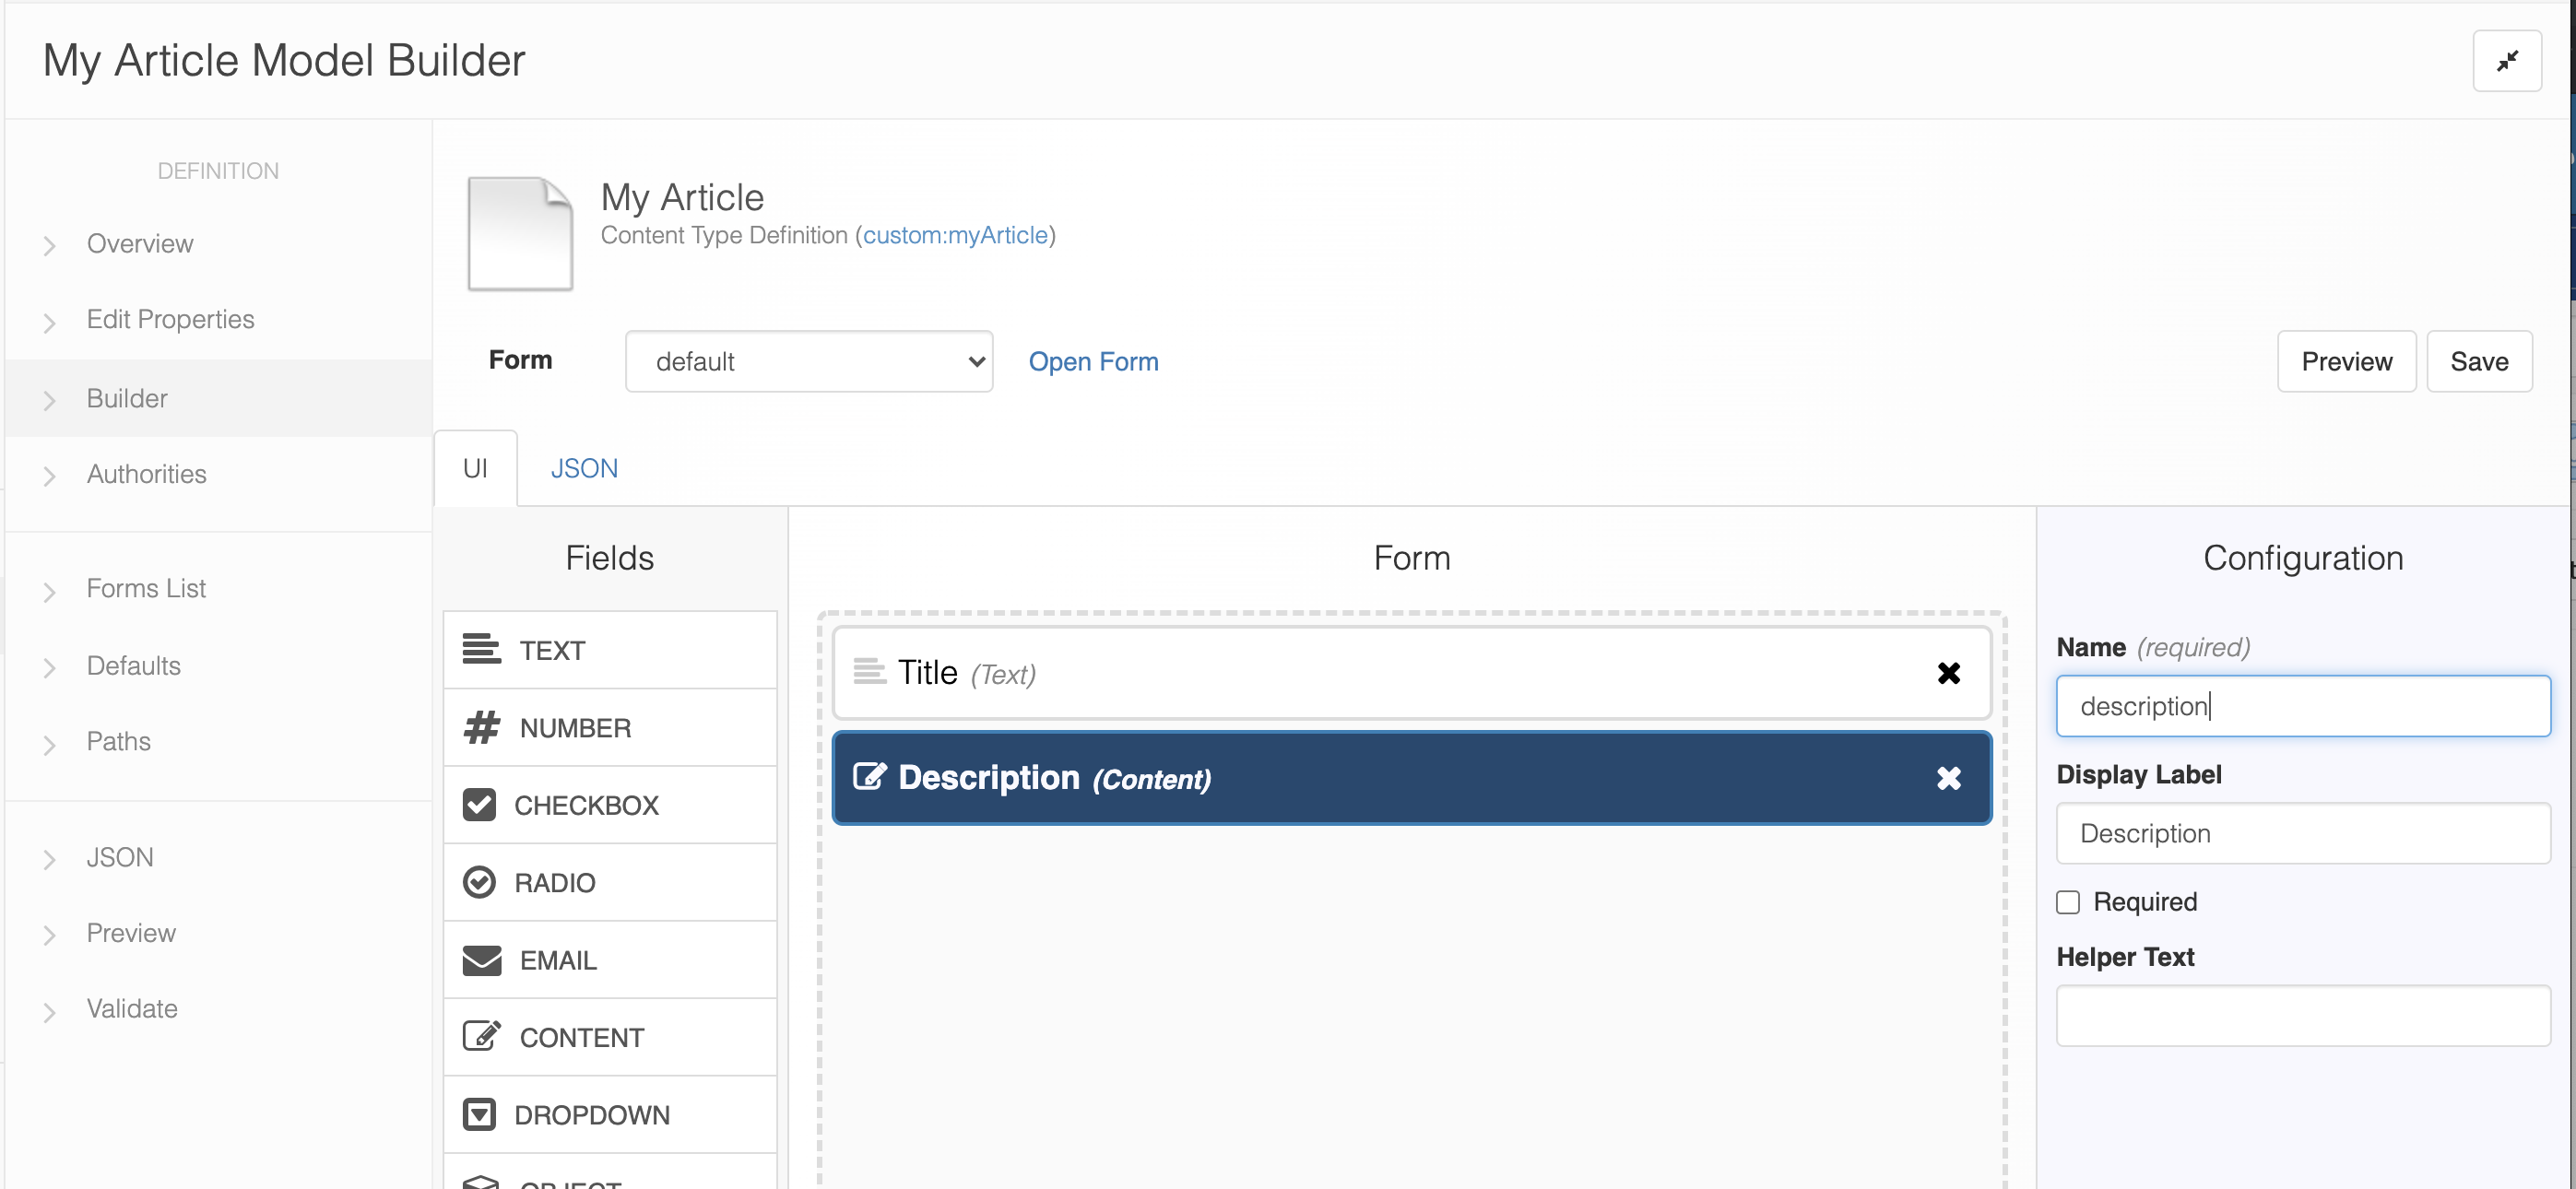The height and width of the screenshot is (1189, 2576).
Task: Open the sidebar Preview item
Action: pos(131,933)
